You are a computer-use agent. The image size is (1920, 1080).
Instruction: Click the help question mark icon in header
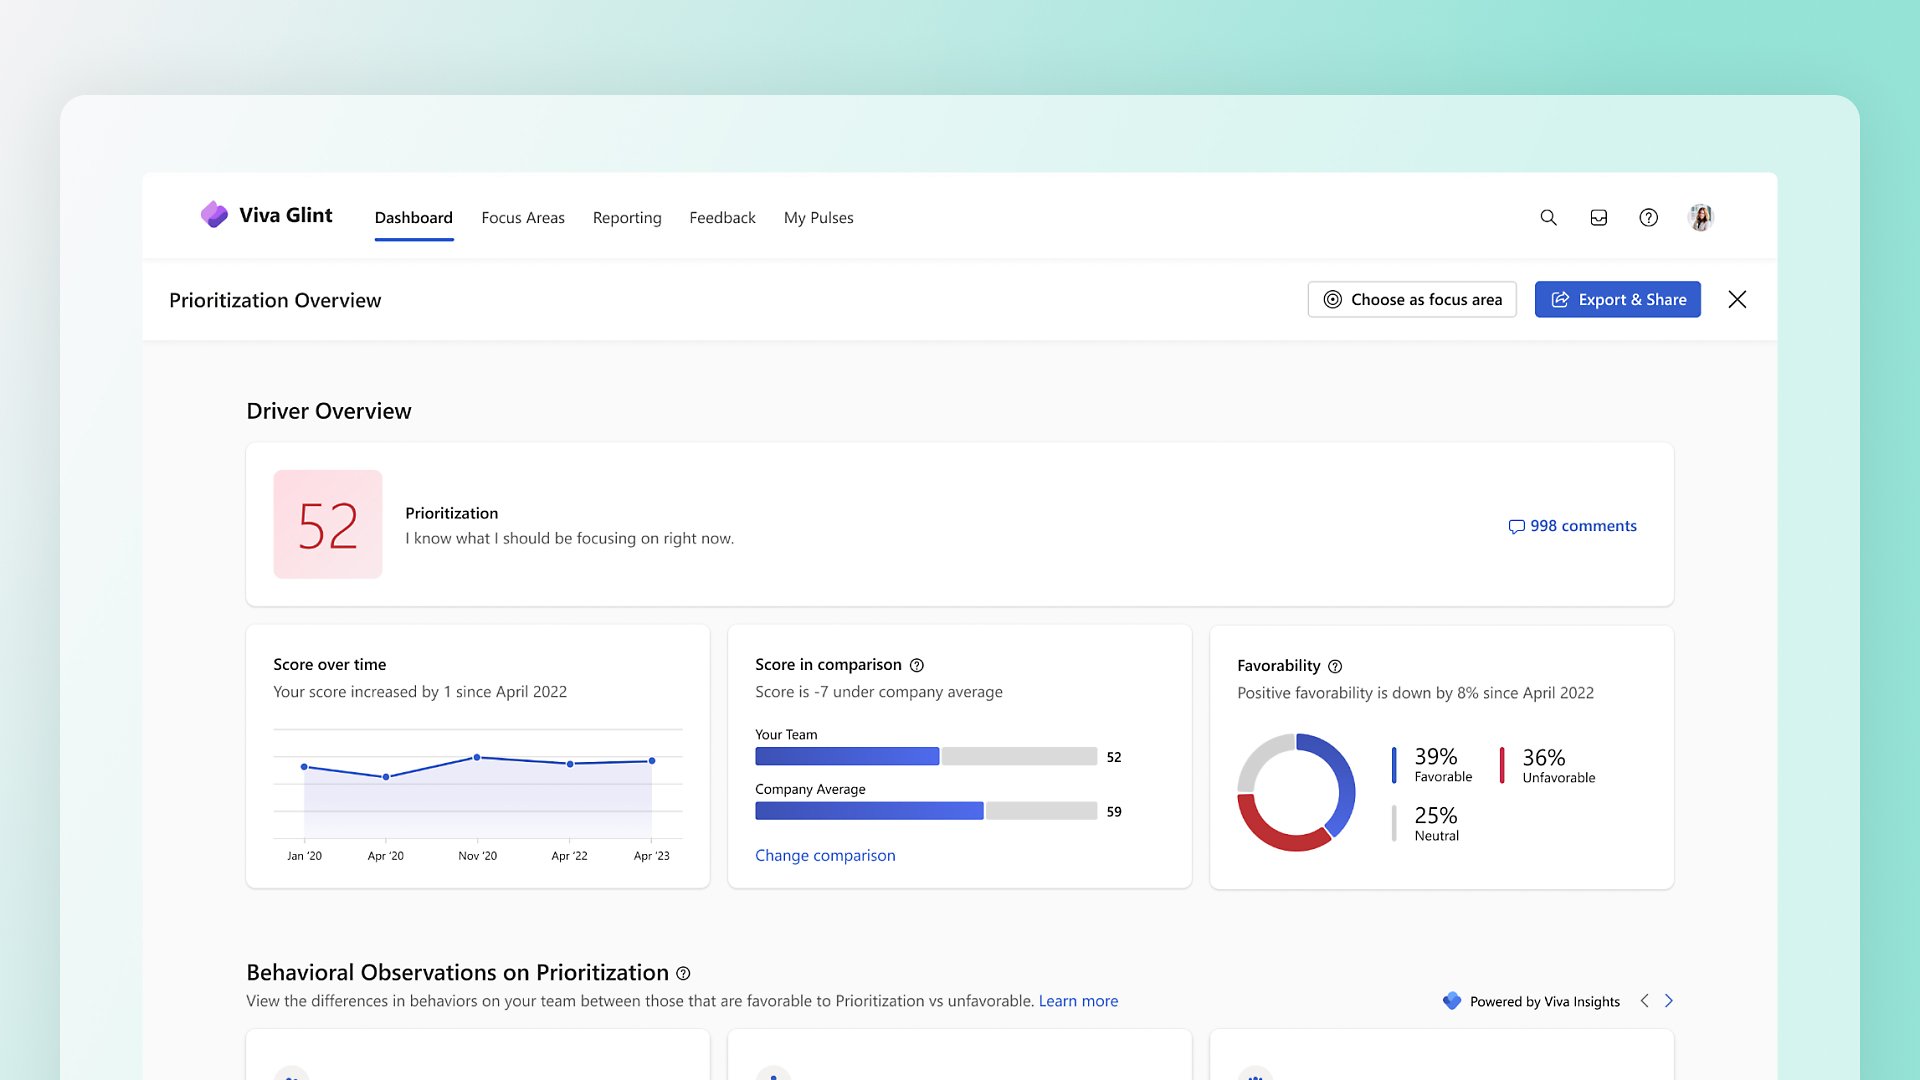pos(1648,217)
